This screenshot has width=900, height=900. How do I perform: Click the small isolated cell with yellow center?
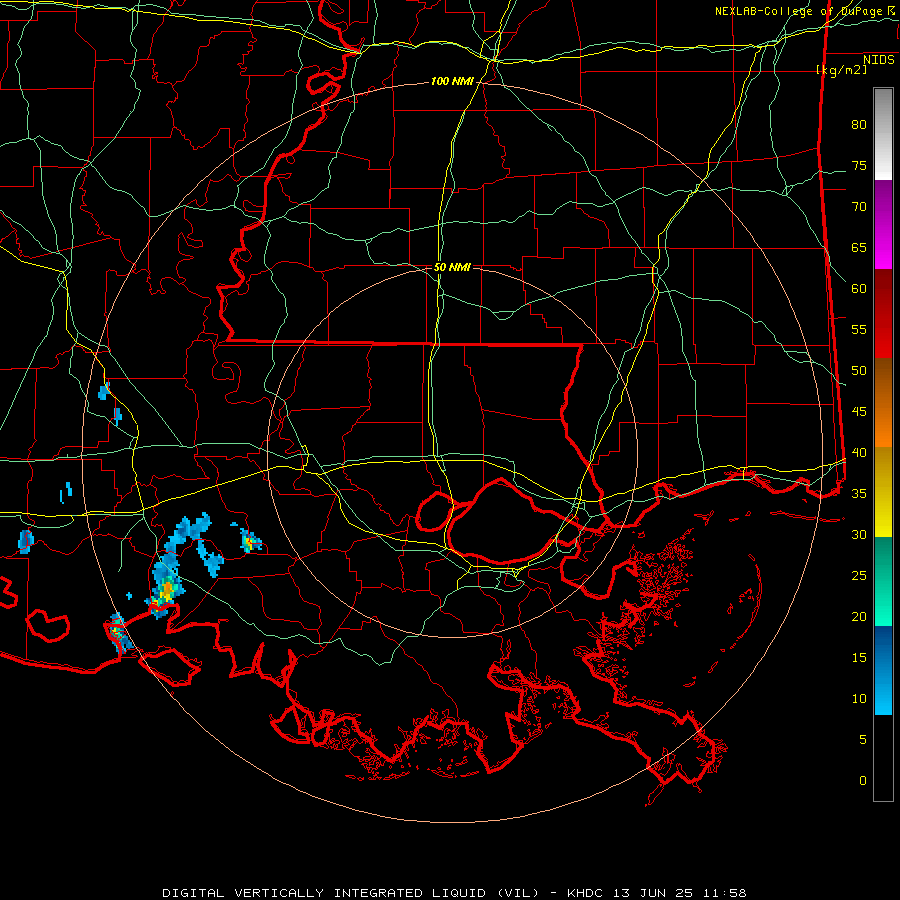pos(250,541)
